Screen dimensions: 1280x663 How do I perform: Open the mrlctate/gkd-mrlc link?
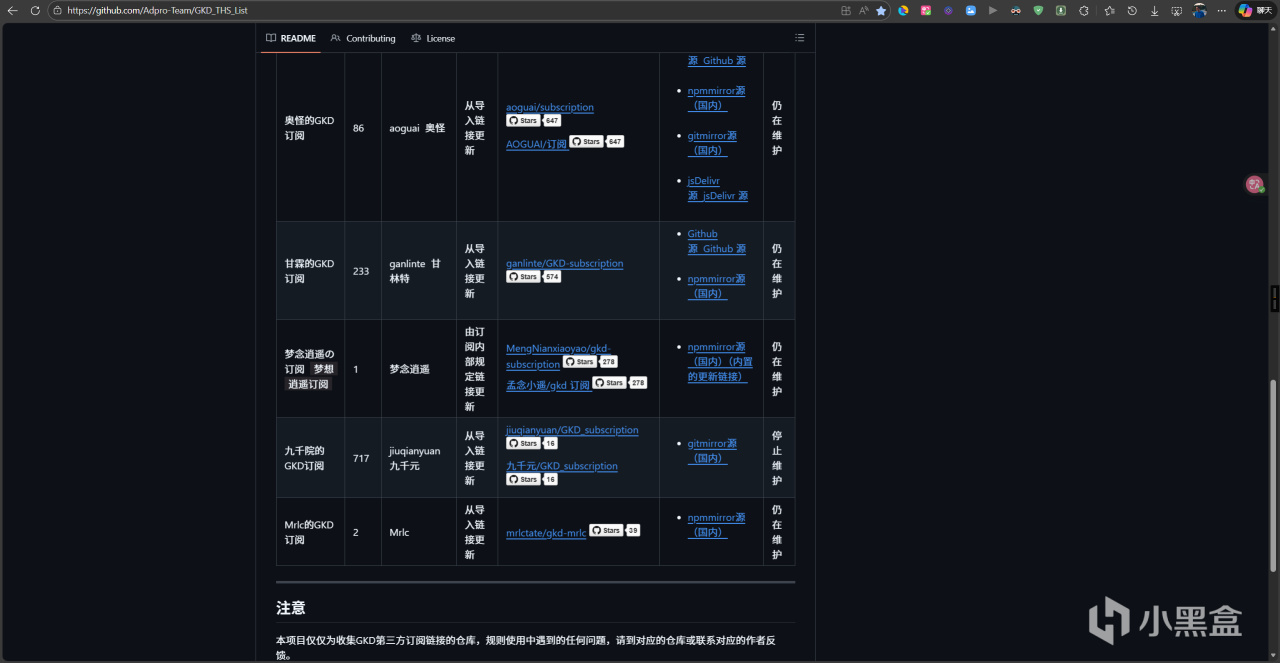click(x=546, y=534)
